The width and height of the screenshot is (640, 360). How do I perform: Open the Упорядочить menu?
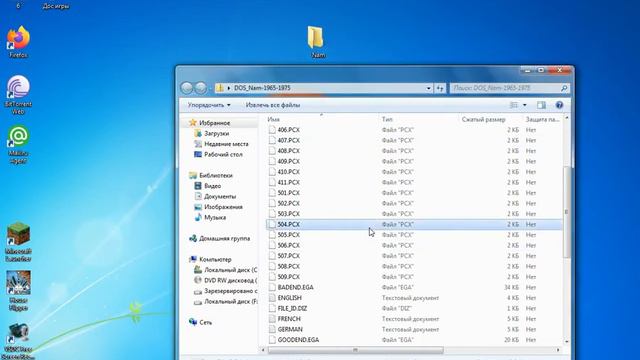point(209,105)
